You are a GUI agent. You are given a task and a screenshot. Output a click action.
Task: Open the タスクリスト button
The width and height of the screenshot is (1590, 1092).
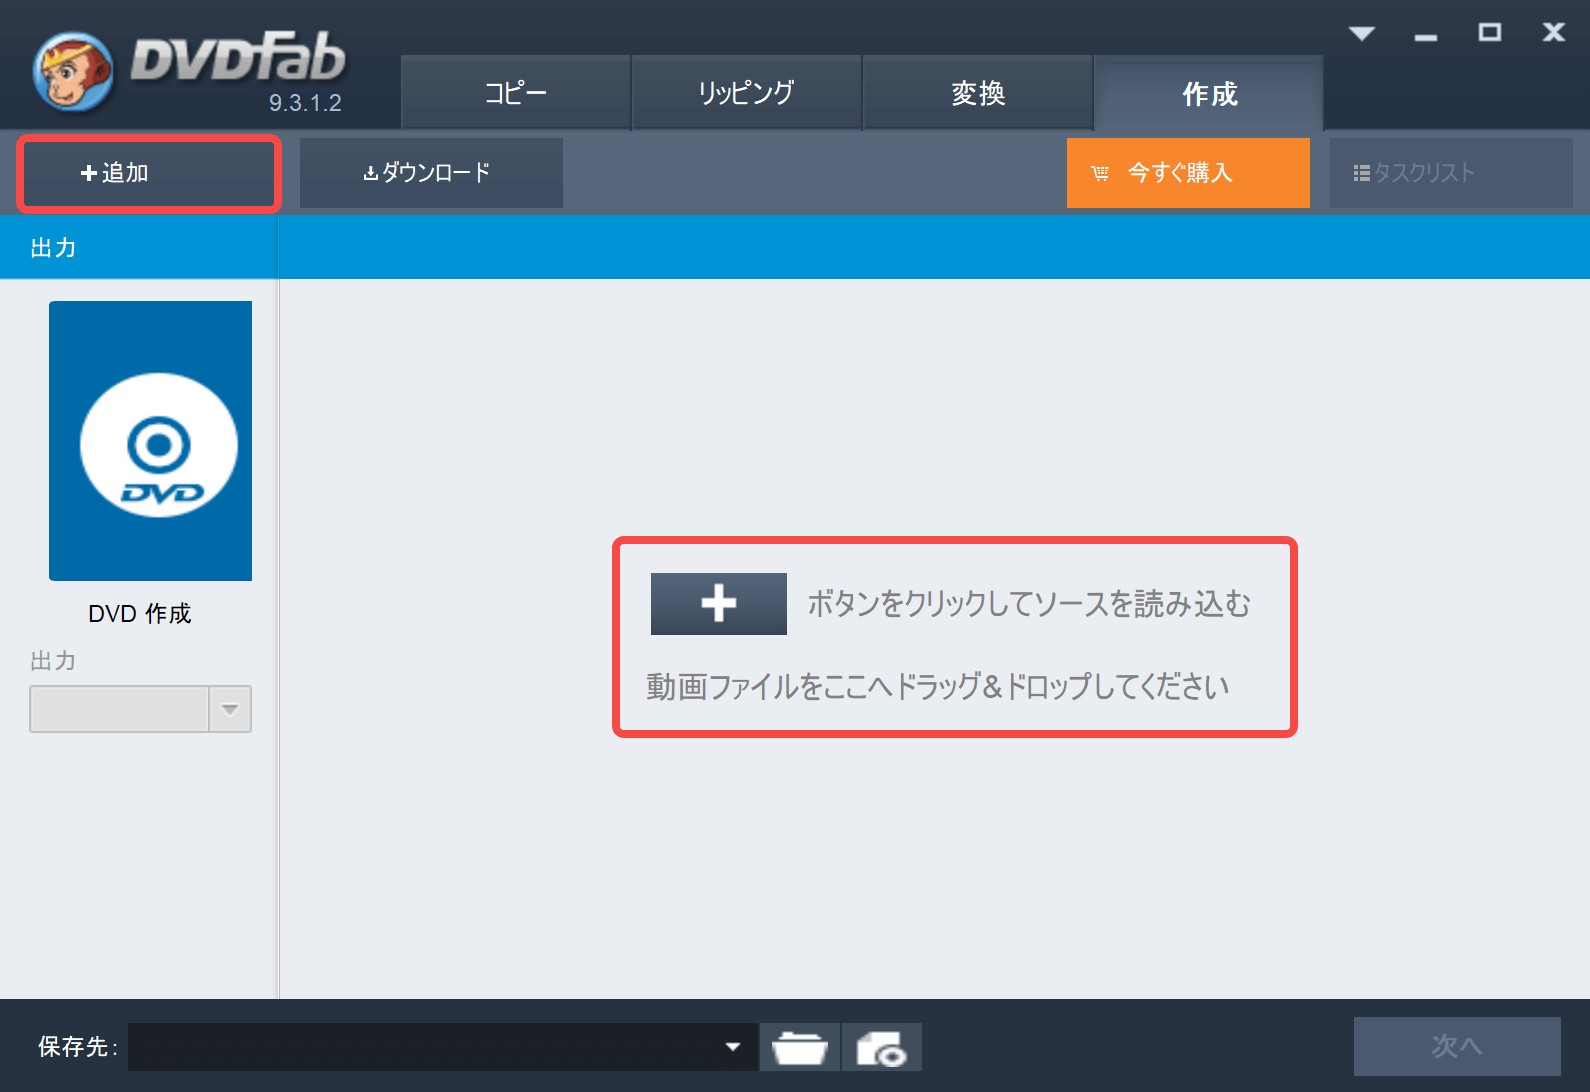coord(1451,173)
